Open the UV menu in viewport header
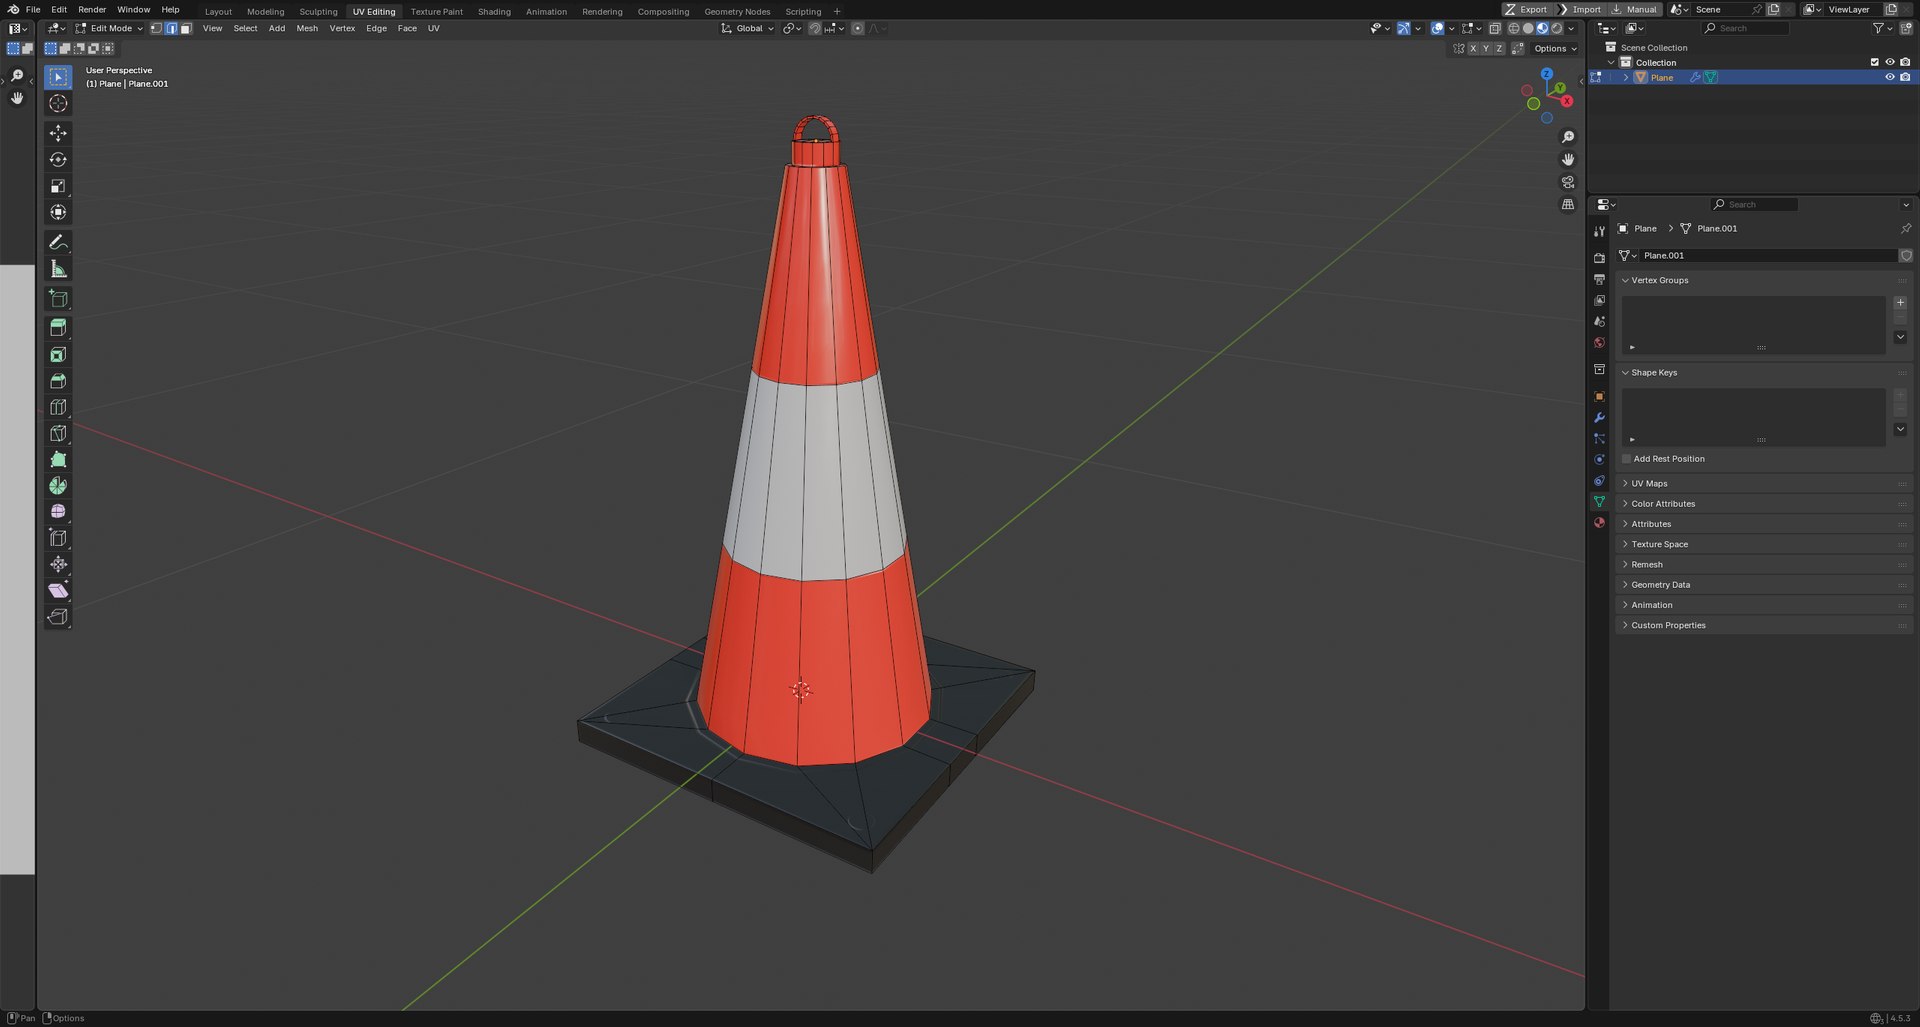Image resolution: width=1920 pixels, height=1027 pixels. point(433,28)
